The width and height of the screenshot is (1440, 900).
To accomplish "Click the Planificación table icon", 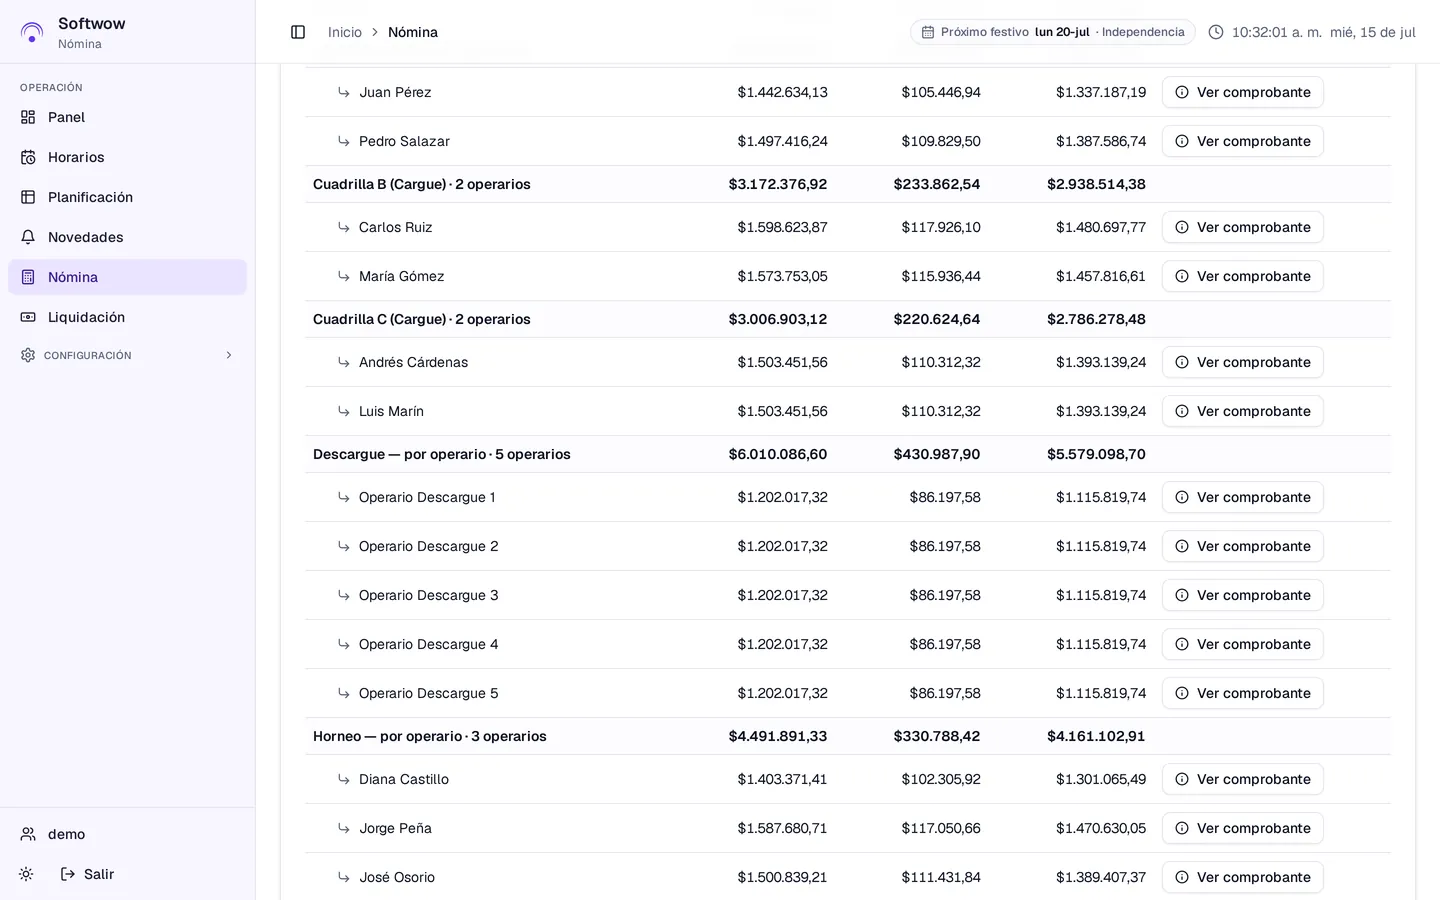I will [28, 197].
